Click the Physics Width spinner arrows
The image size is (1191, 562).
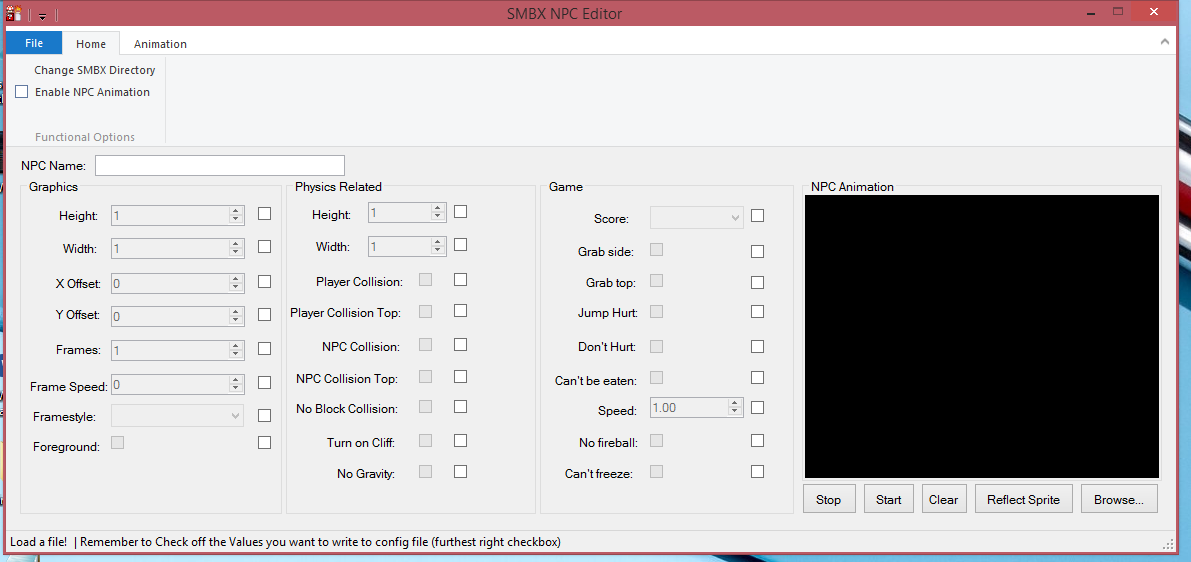click(x=437, y=246)
